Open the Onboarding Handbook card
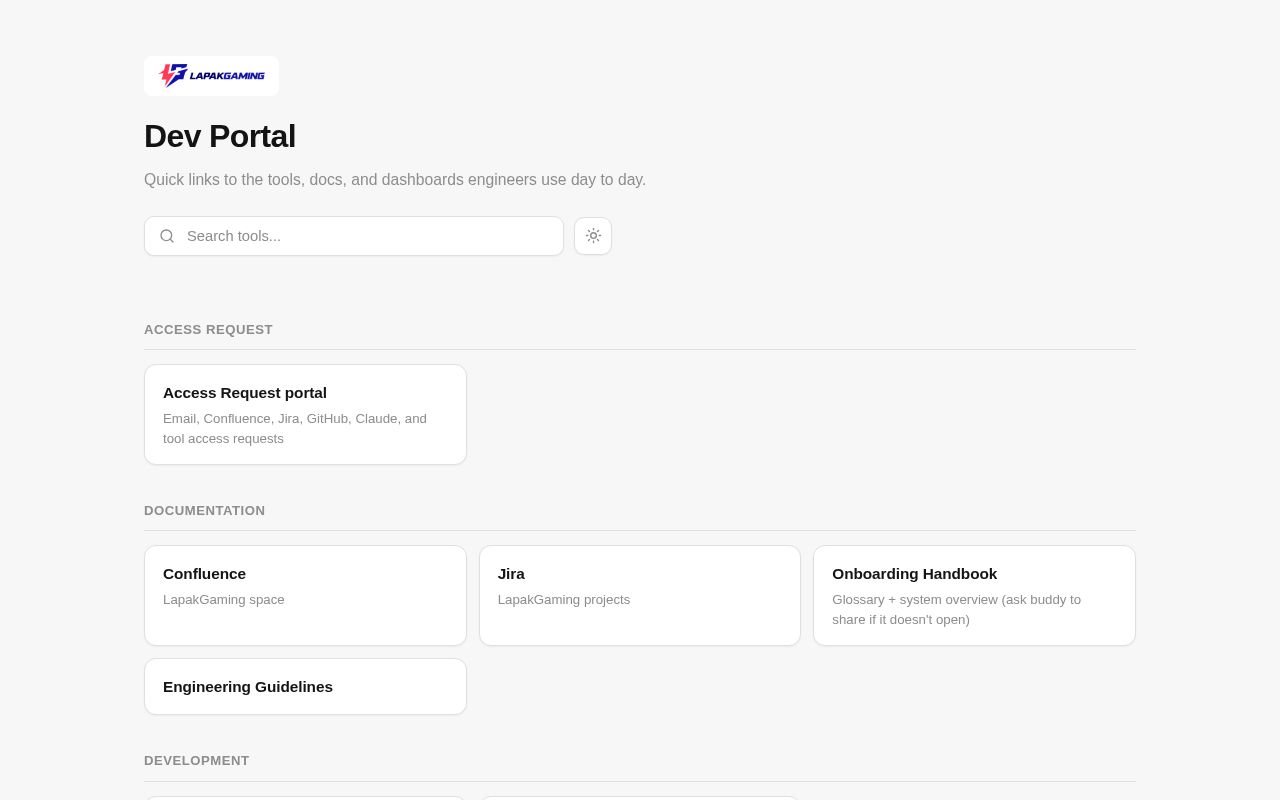This screenshot has width=1280, height=800. tap(974, 595)
